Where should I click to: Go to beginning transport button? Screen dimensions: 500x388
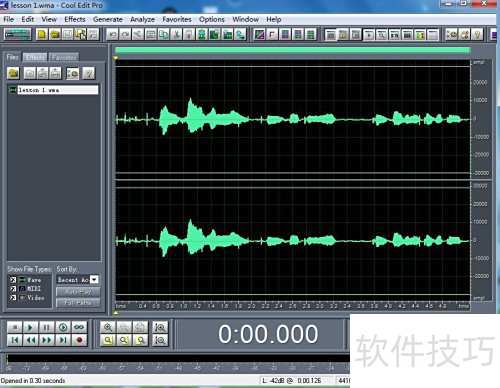click(15, 340)
